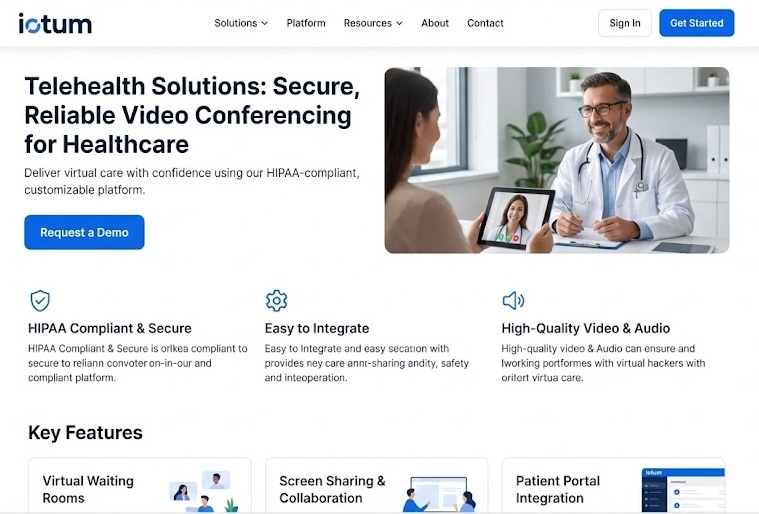Click the Request a Demo button
This screenshot has height=514, width=759.
84,232
